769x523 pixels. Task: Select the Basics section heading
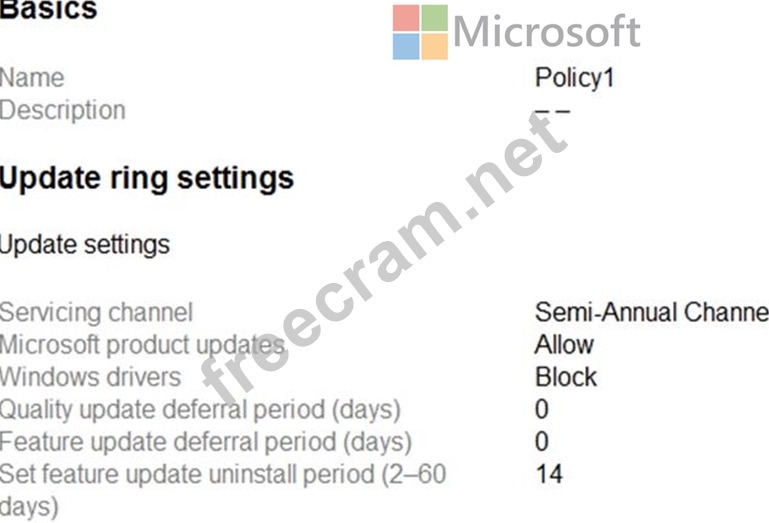tap(49, 9)
